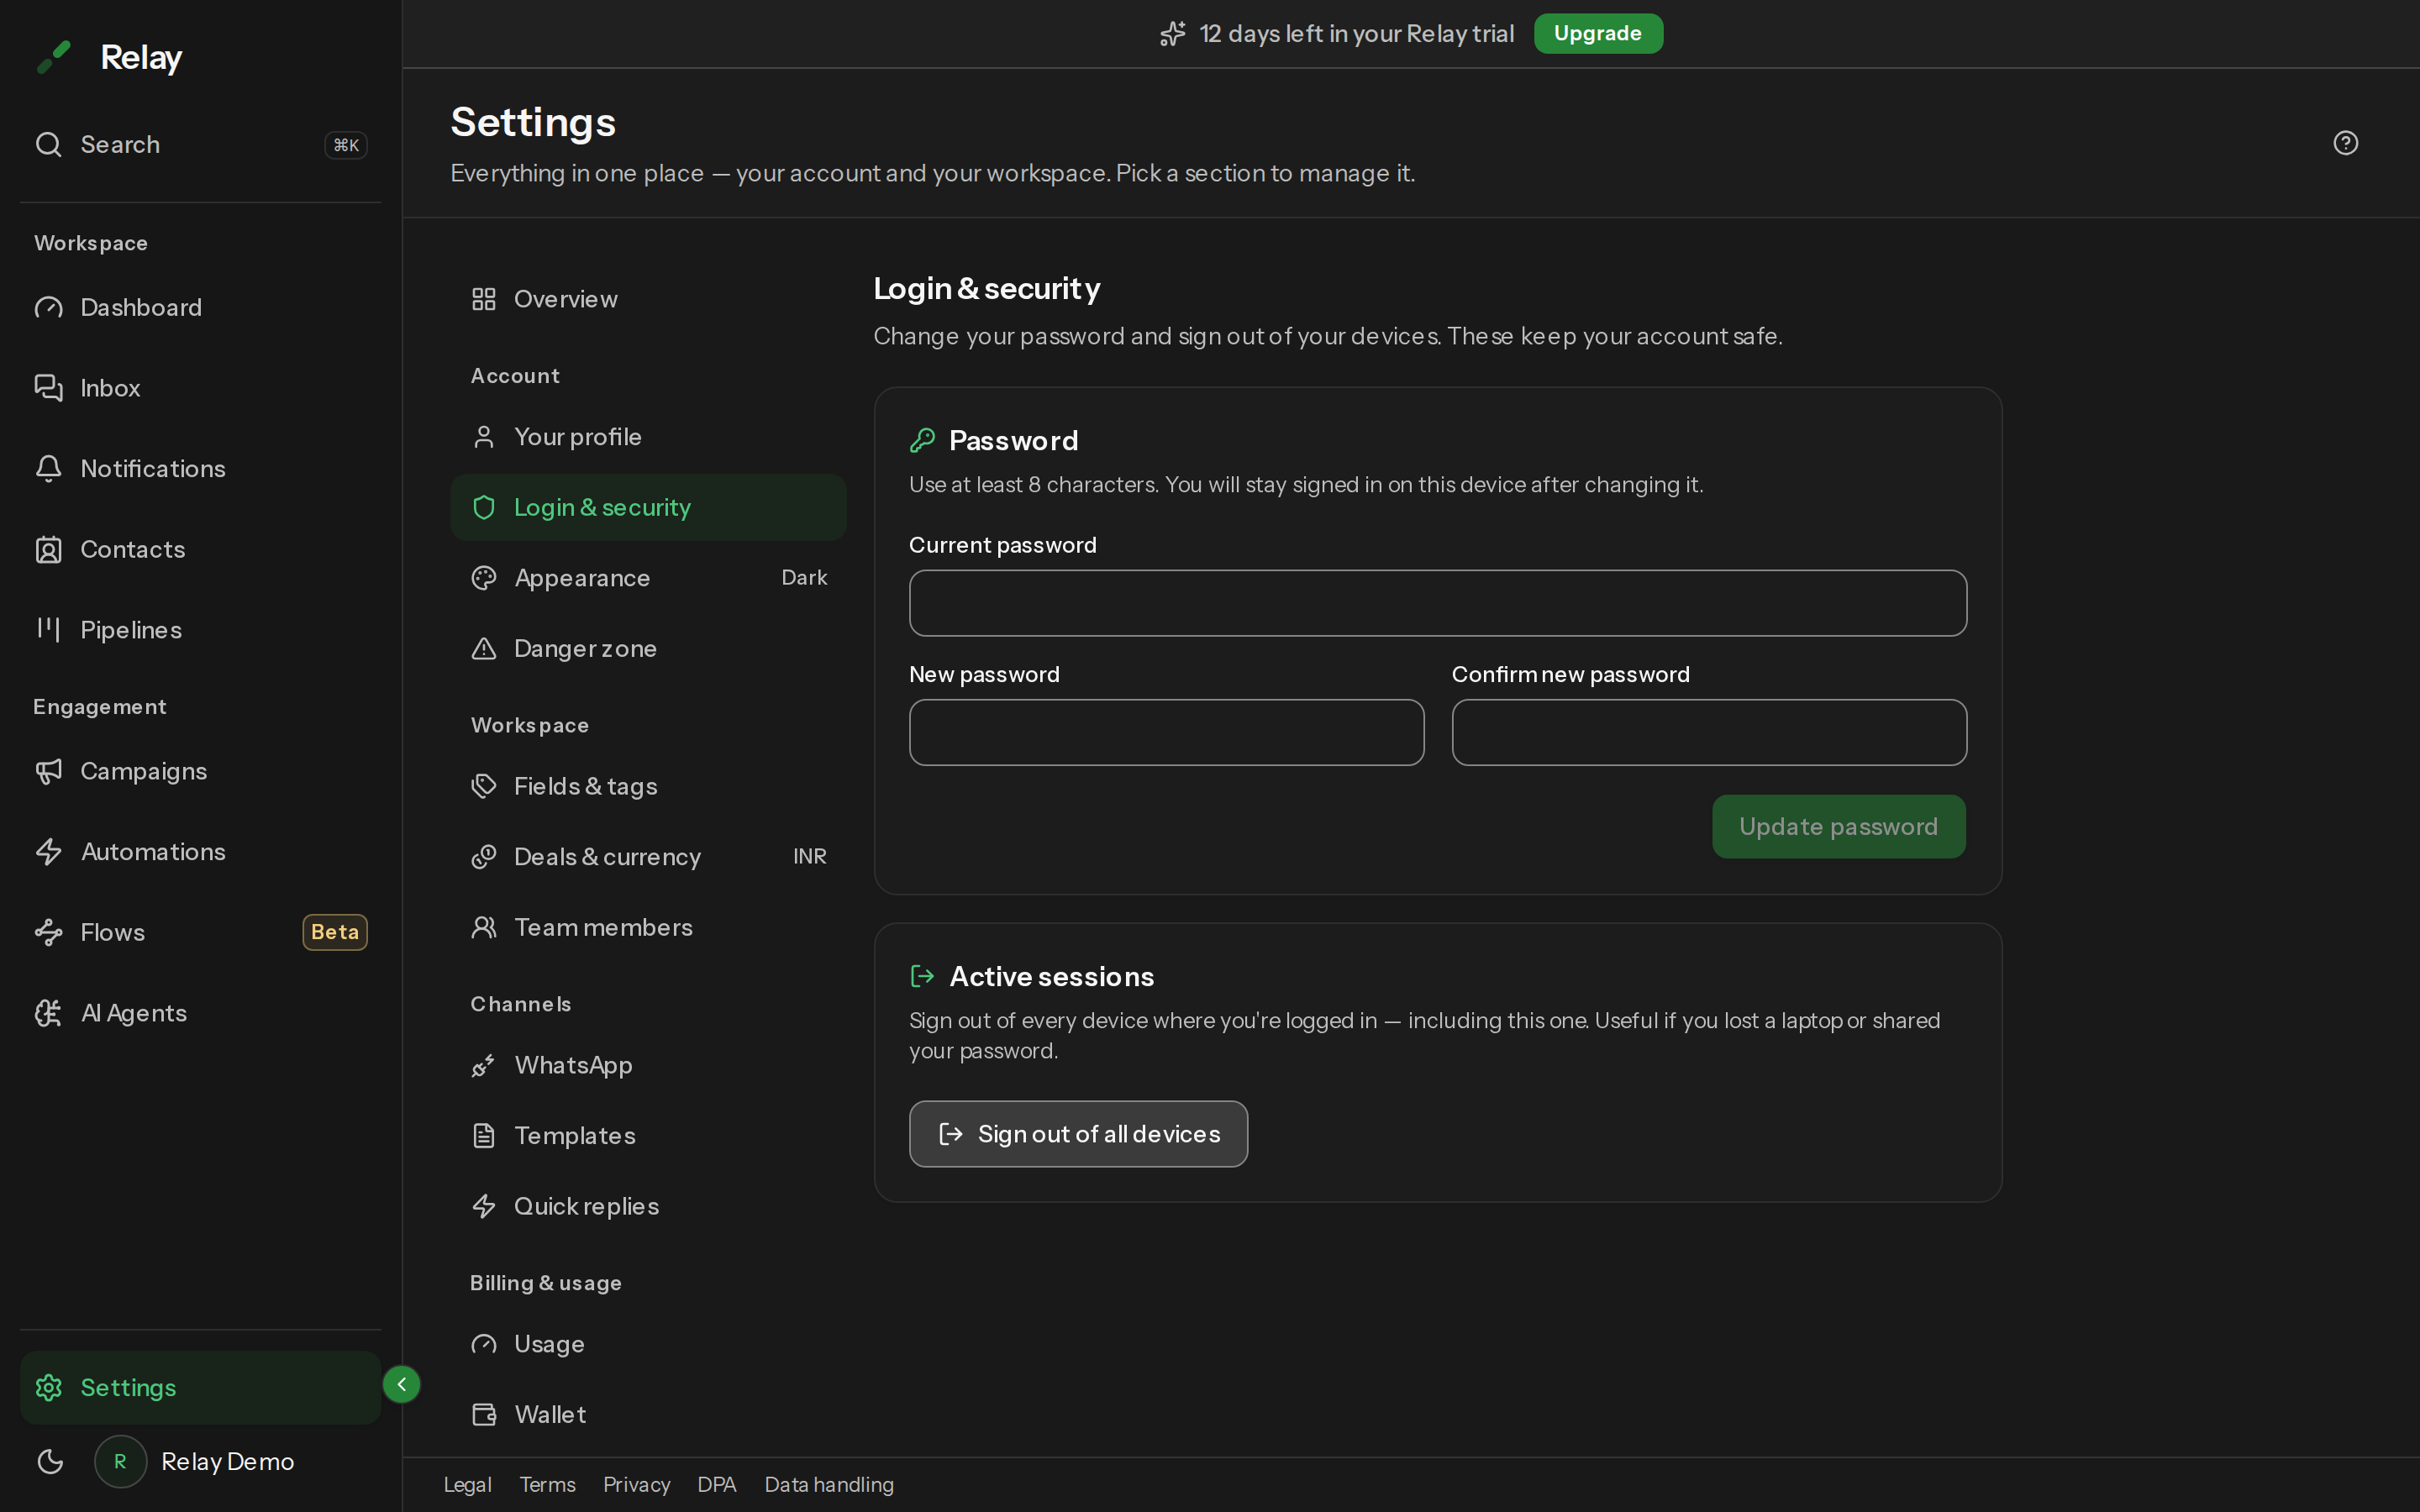Viewport: 2420px width, 1512px height.
Task: Focus the Current password field
Action: click(x=1438, y=603)
